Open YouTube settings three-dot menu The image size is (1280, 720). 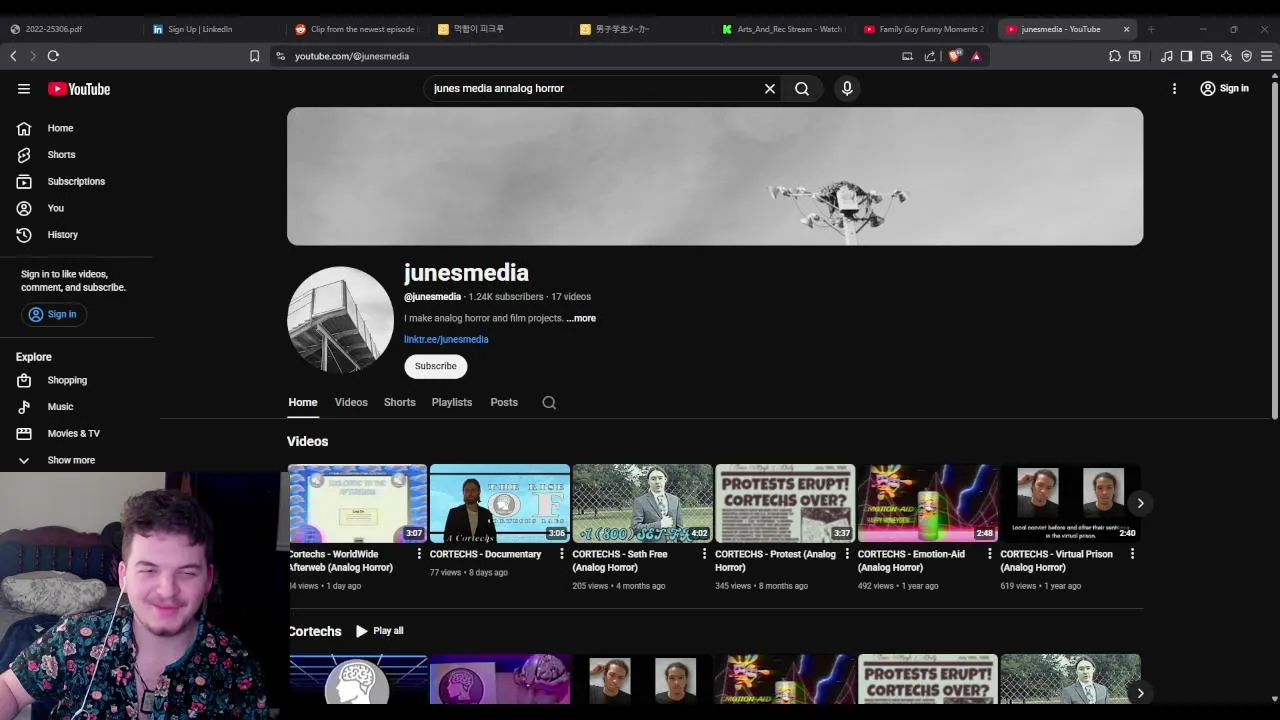(x=1174, y=89)
